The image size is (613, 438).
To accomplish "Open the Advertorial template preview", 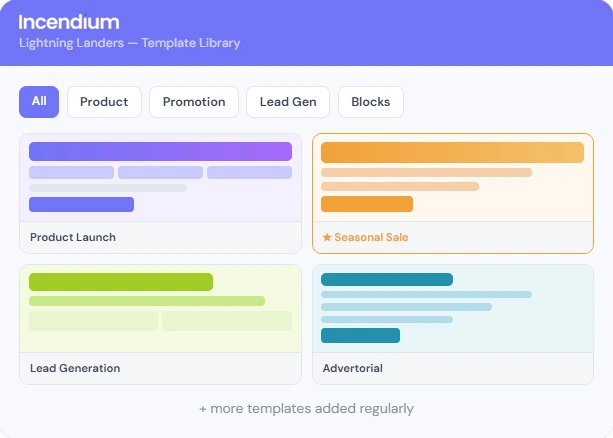I will (453, 309).
